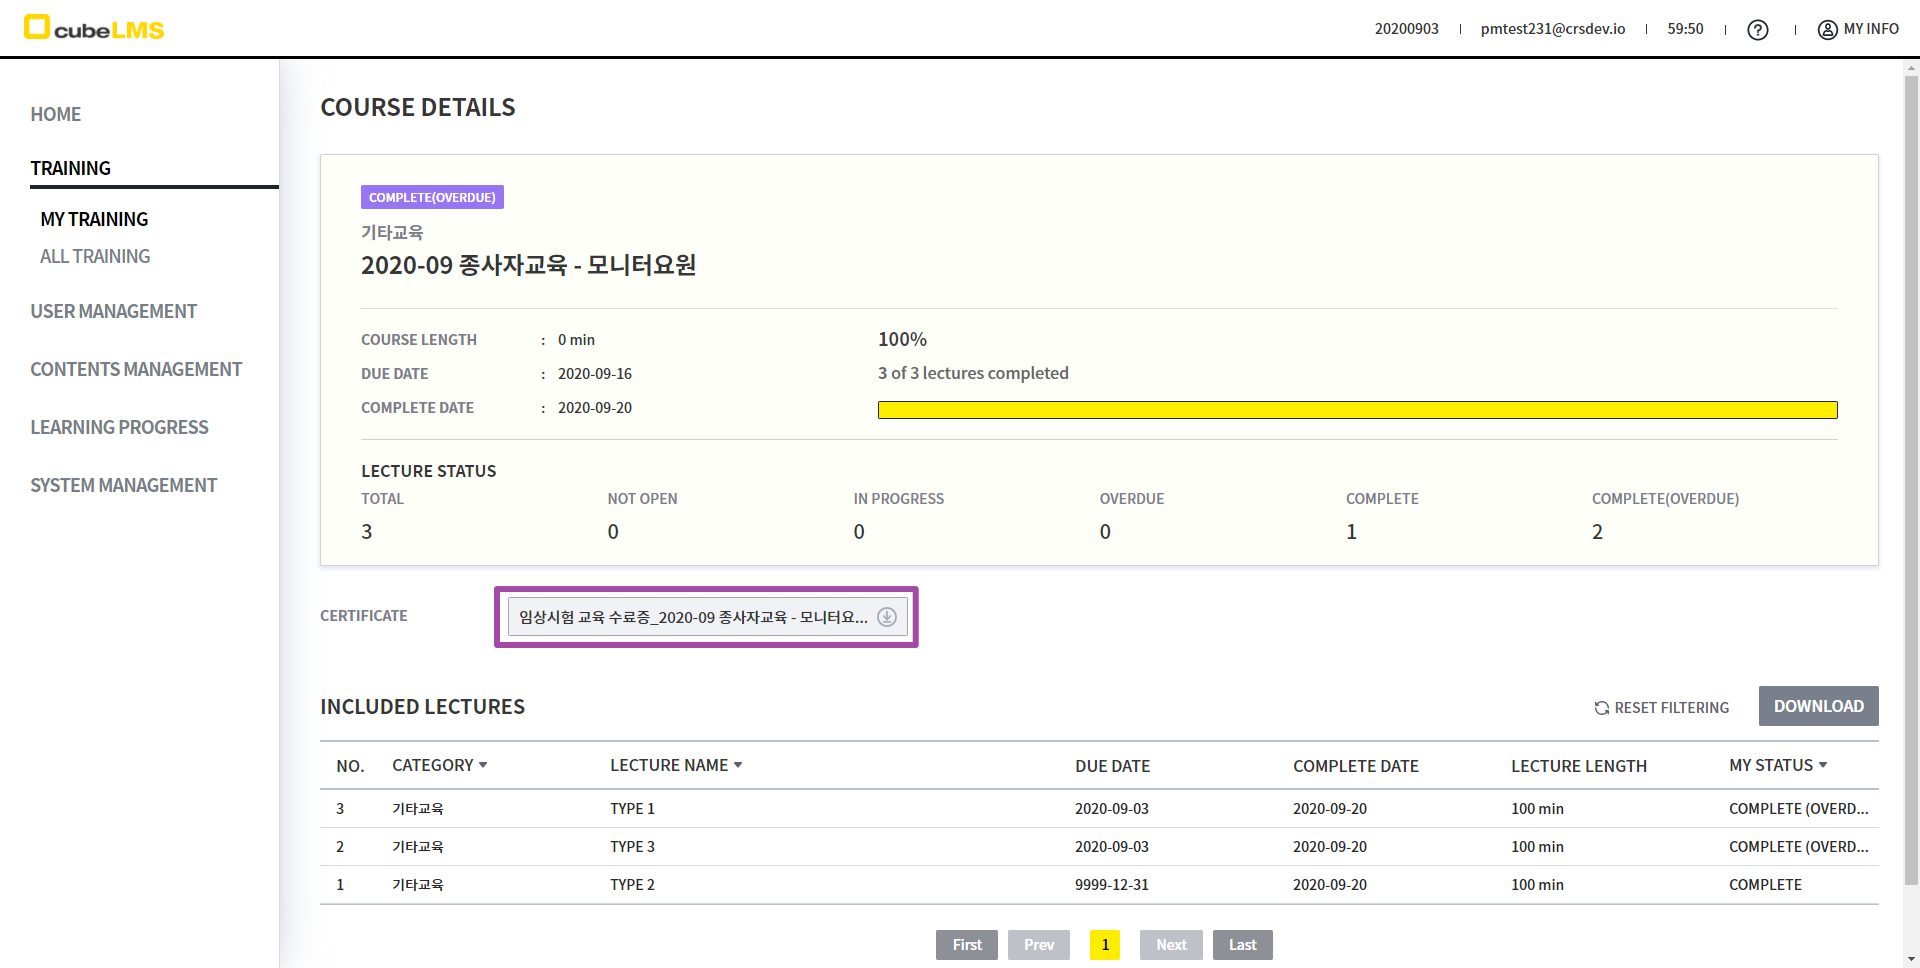The width and height of the screenshot is (1920, 968).
Task: Open the TYPE 1 lecture row
Action: point(632,809)
